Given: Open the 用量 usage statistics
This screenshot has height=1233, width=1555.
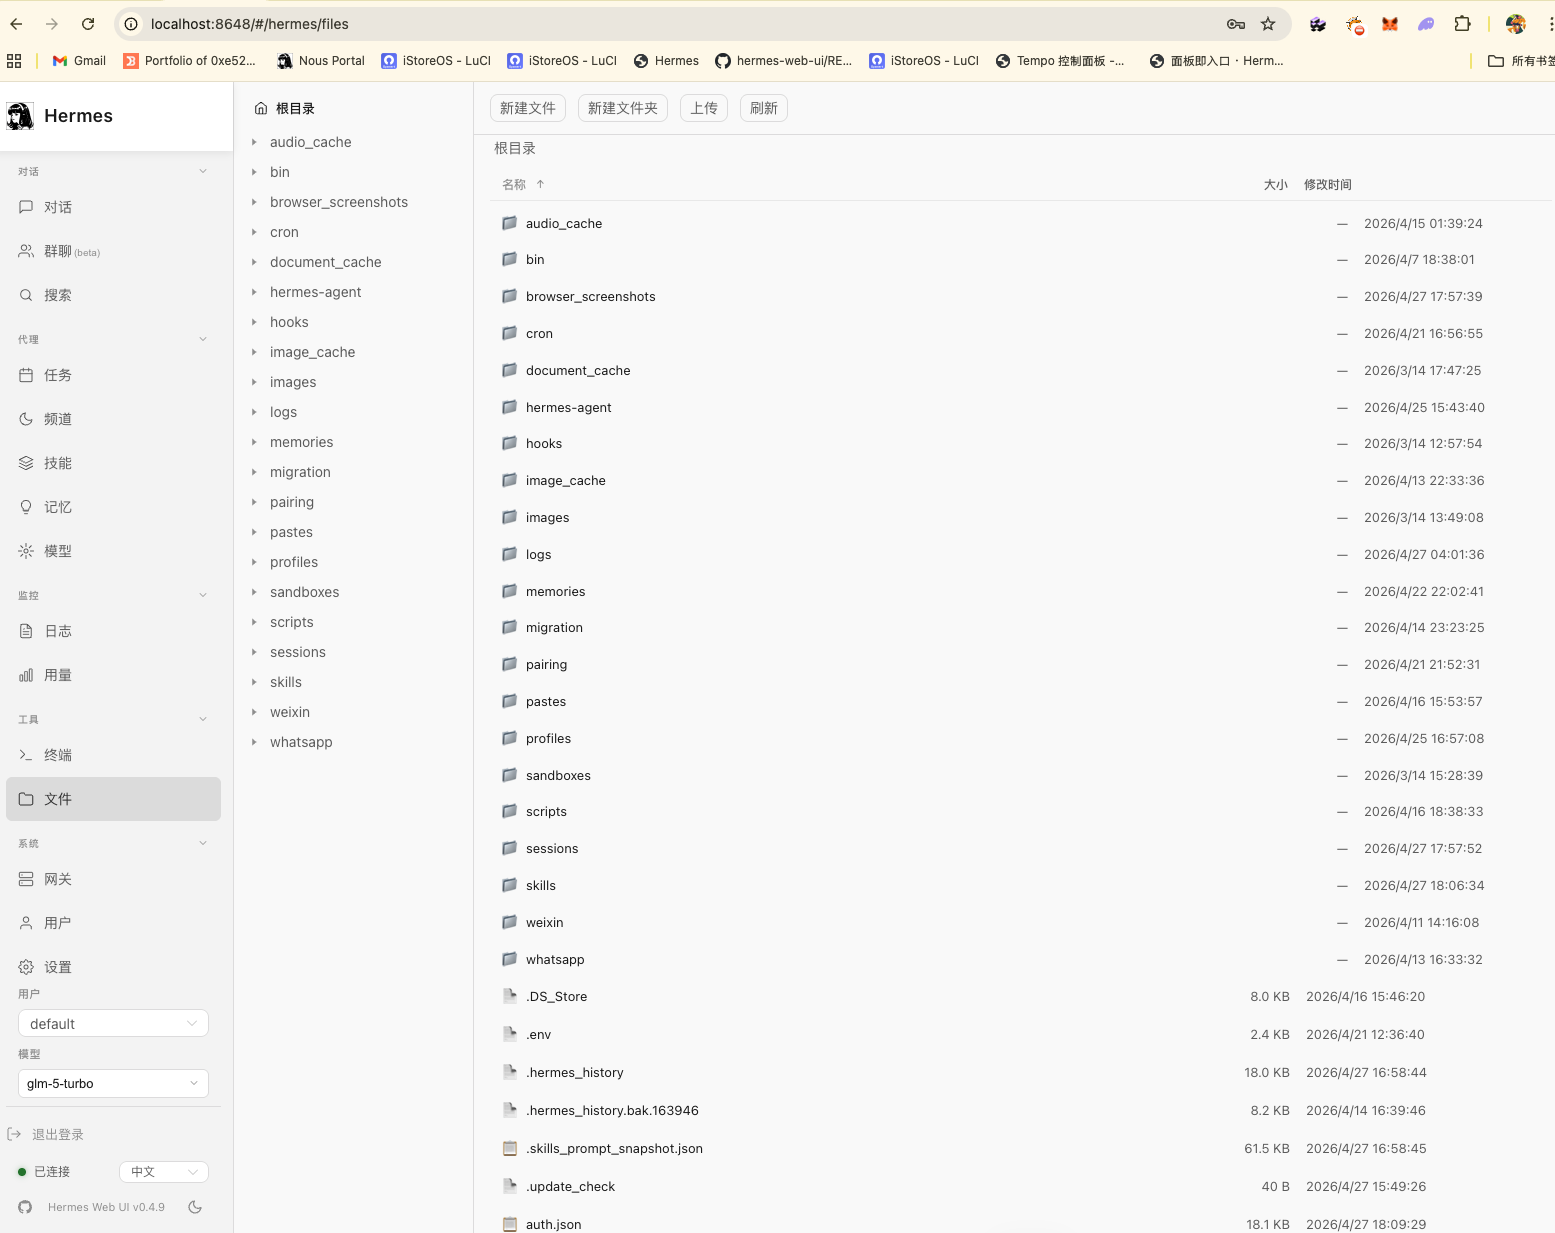Looking at the screenshot, I should click(x=57, y=675).
